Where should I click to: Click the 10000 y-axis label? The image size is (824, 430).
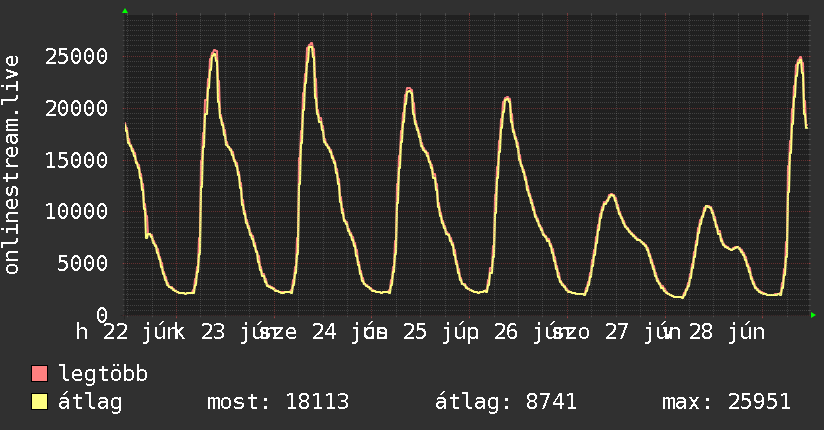tap(76, 211)
